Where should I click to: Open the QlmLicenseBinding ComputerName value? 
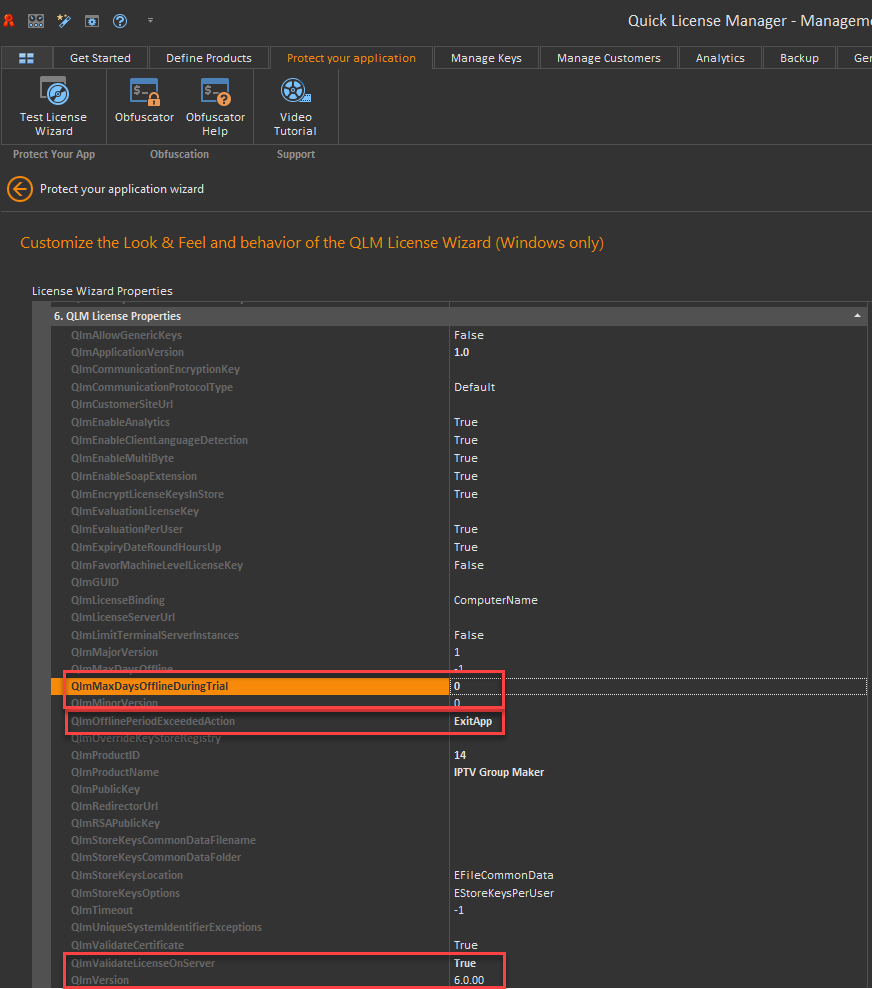click(x=496, y=600)
